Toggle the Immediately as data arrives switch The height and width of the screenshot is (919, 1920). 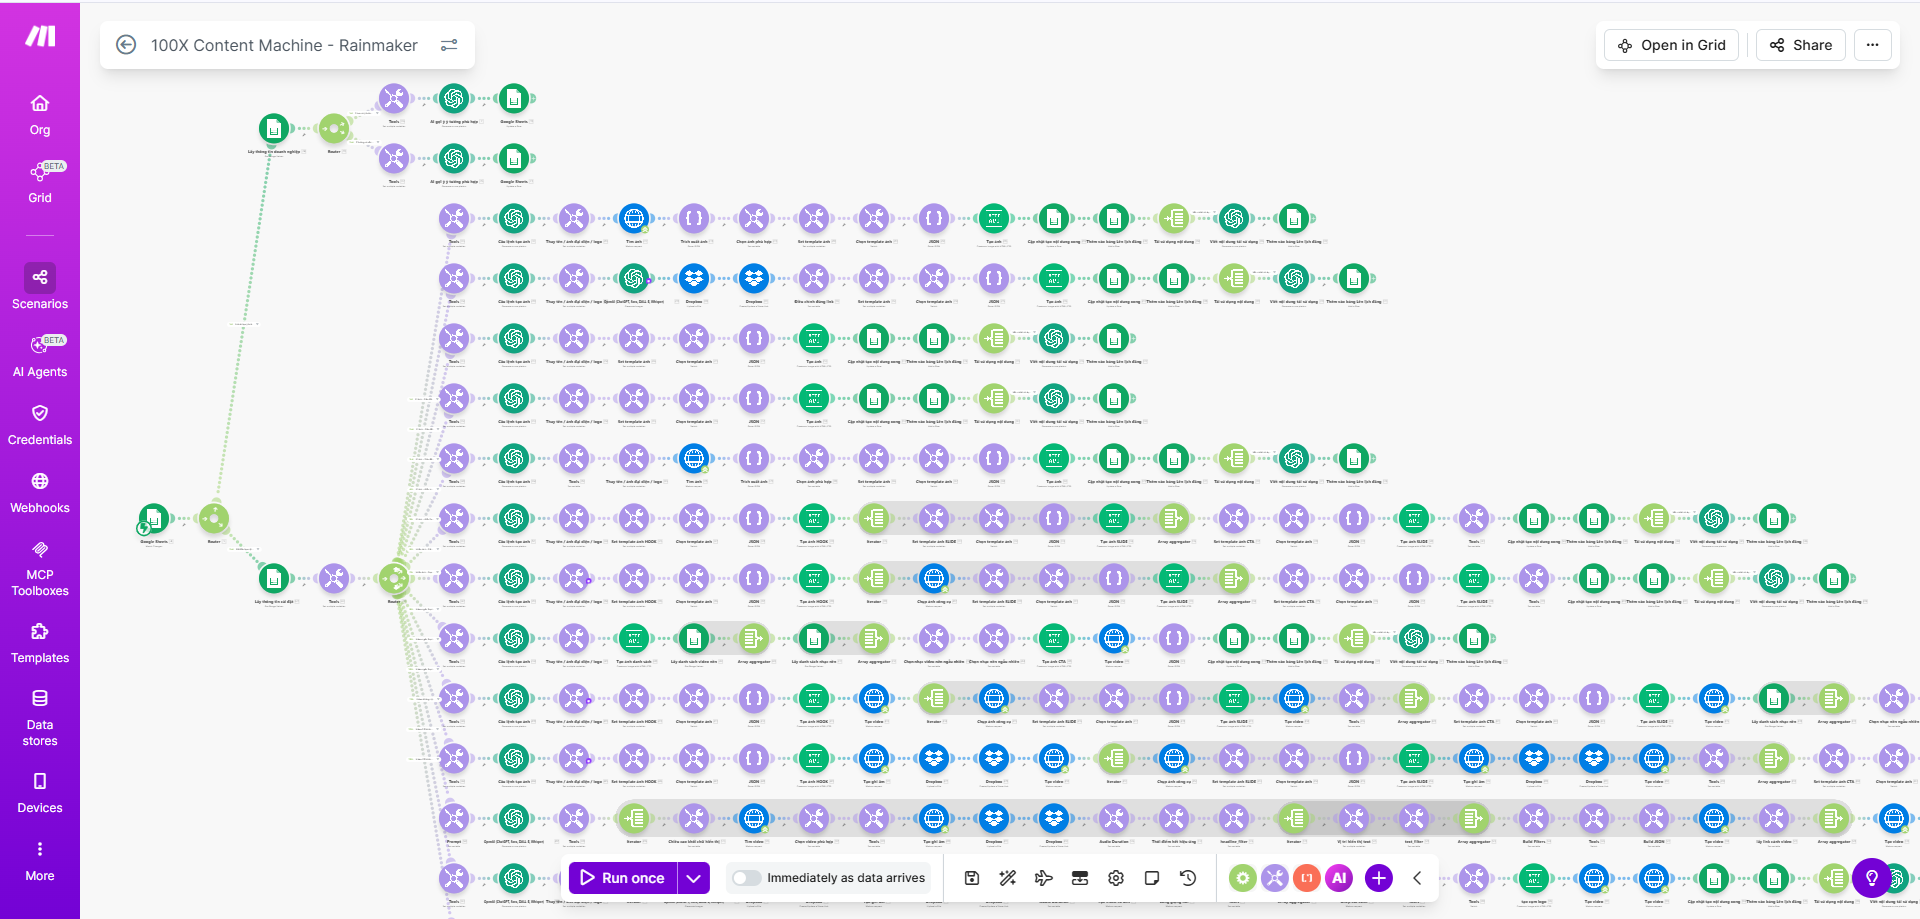(746, 878)
